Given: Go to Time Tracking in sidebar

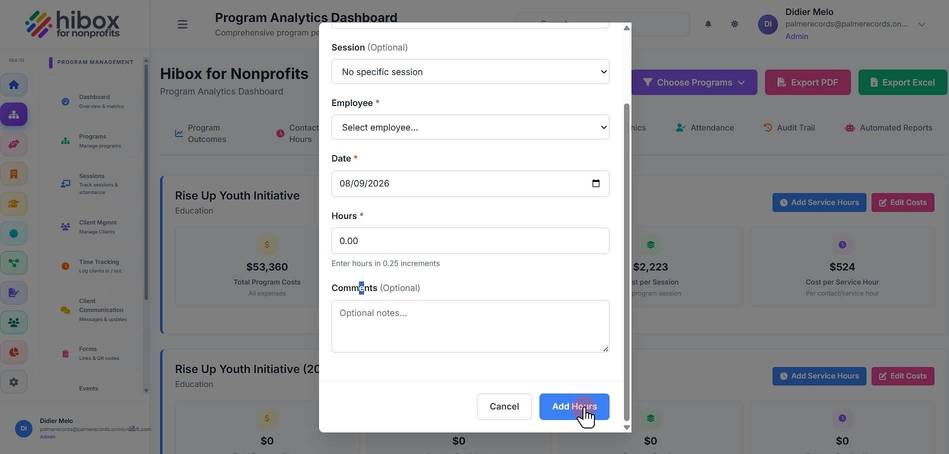Looking at the screenshot, I should pos(92,266).
